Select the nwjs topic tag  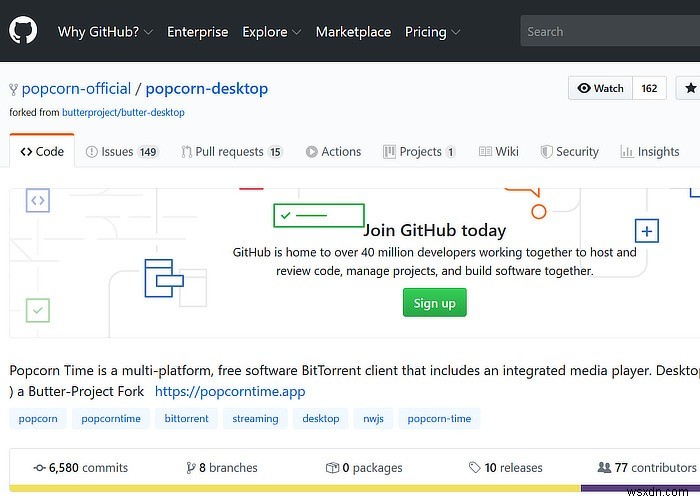[x=373, y=418]
